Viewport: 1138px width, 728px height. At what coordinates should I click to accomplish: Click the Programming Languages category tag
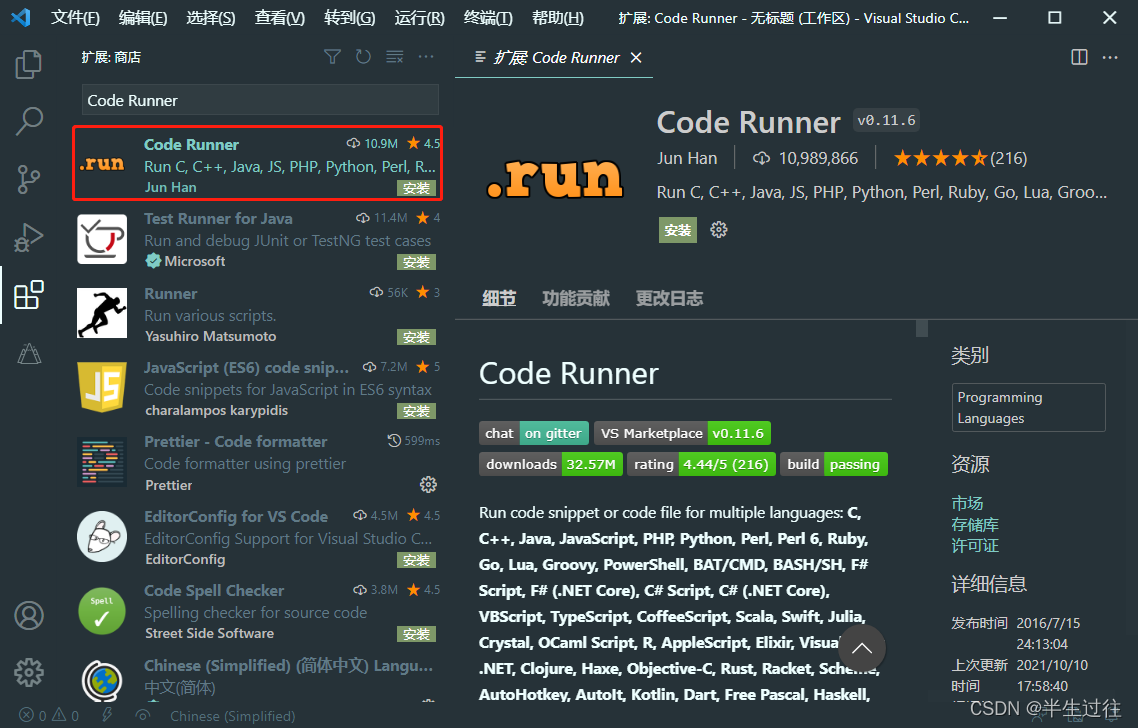1028,408
